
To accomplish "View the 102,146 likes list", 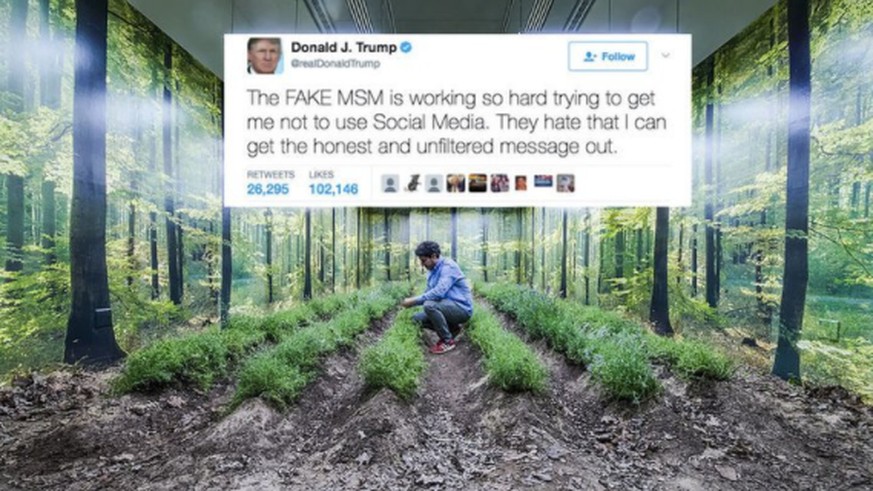I will 333,189.
